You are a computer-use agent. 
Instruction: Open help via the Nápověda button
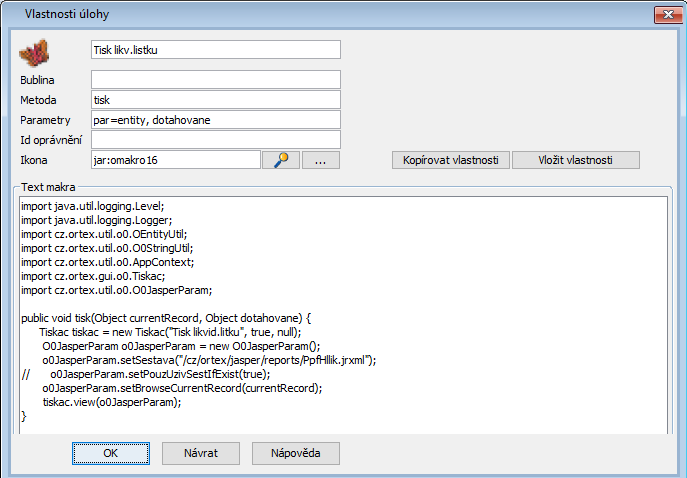(295, 453)
